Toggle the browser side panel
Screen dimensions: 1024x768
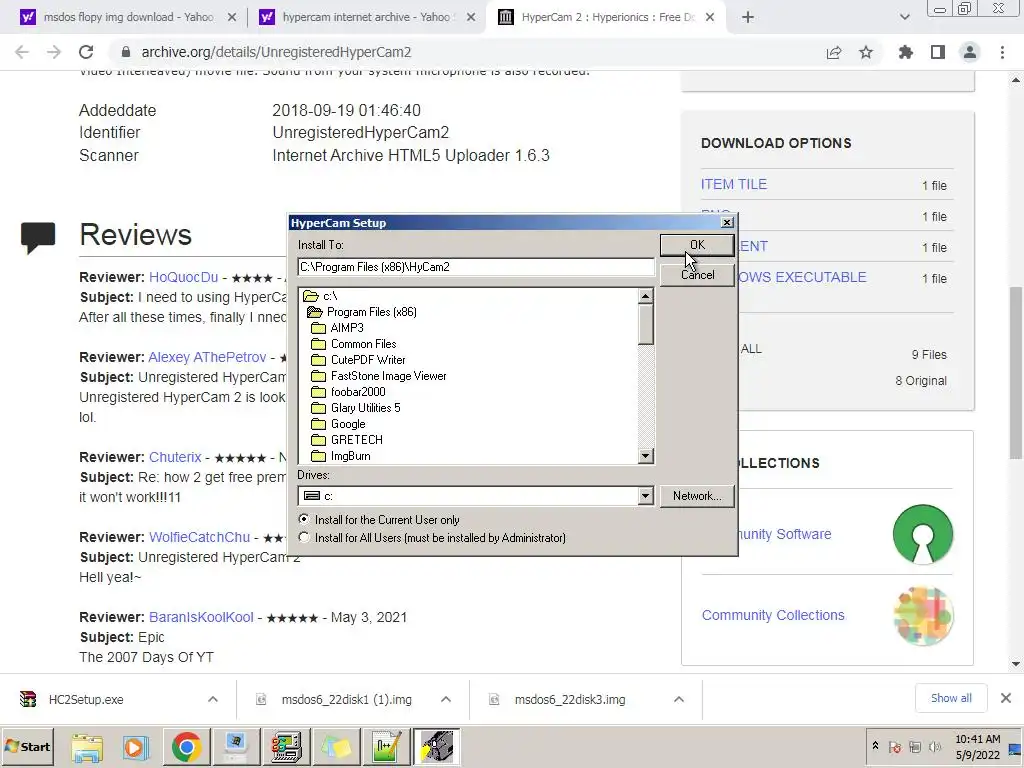[938, 52]
